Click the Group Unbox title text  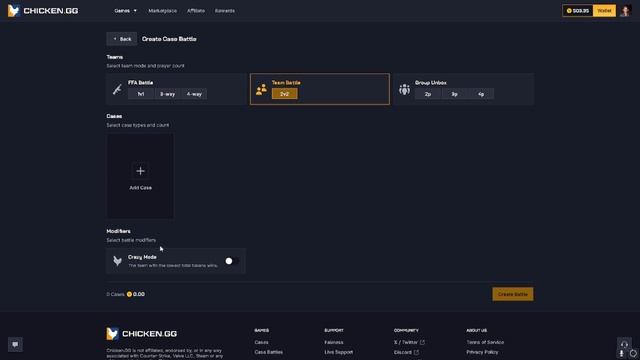point(431,82)
